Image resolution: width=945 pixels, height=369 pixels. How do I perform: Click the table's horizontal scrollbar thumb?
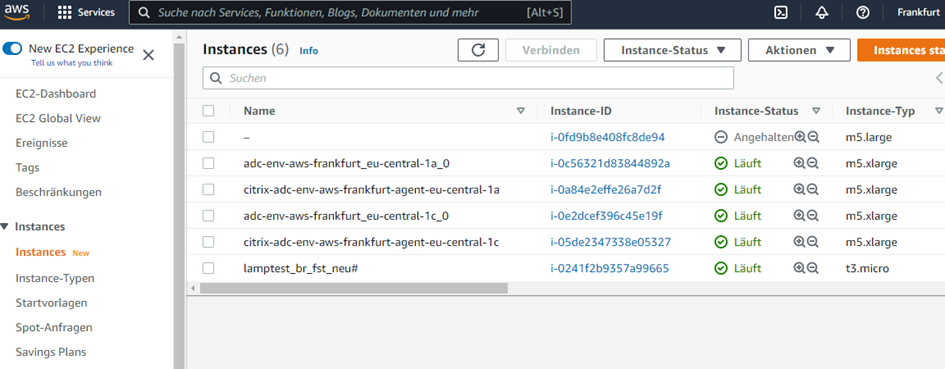click(x=354, y=288)
